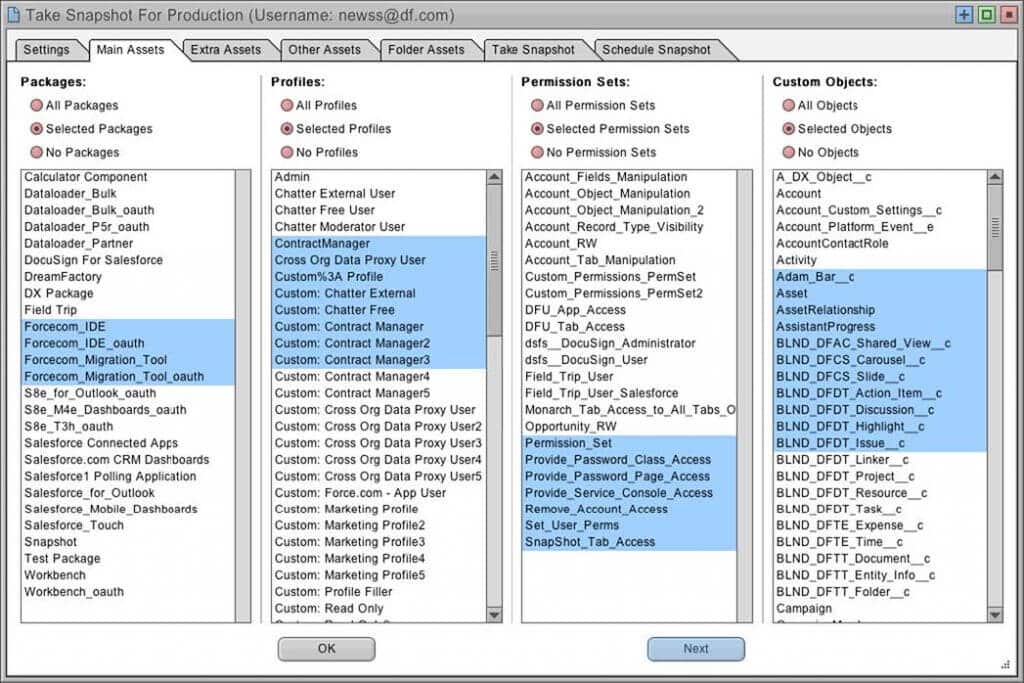Click the Custom Objects scrollbar thumb
1024x683 pixels.
[995, 227]
